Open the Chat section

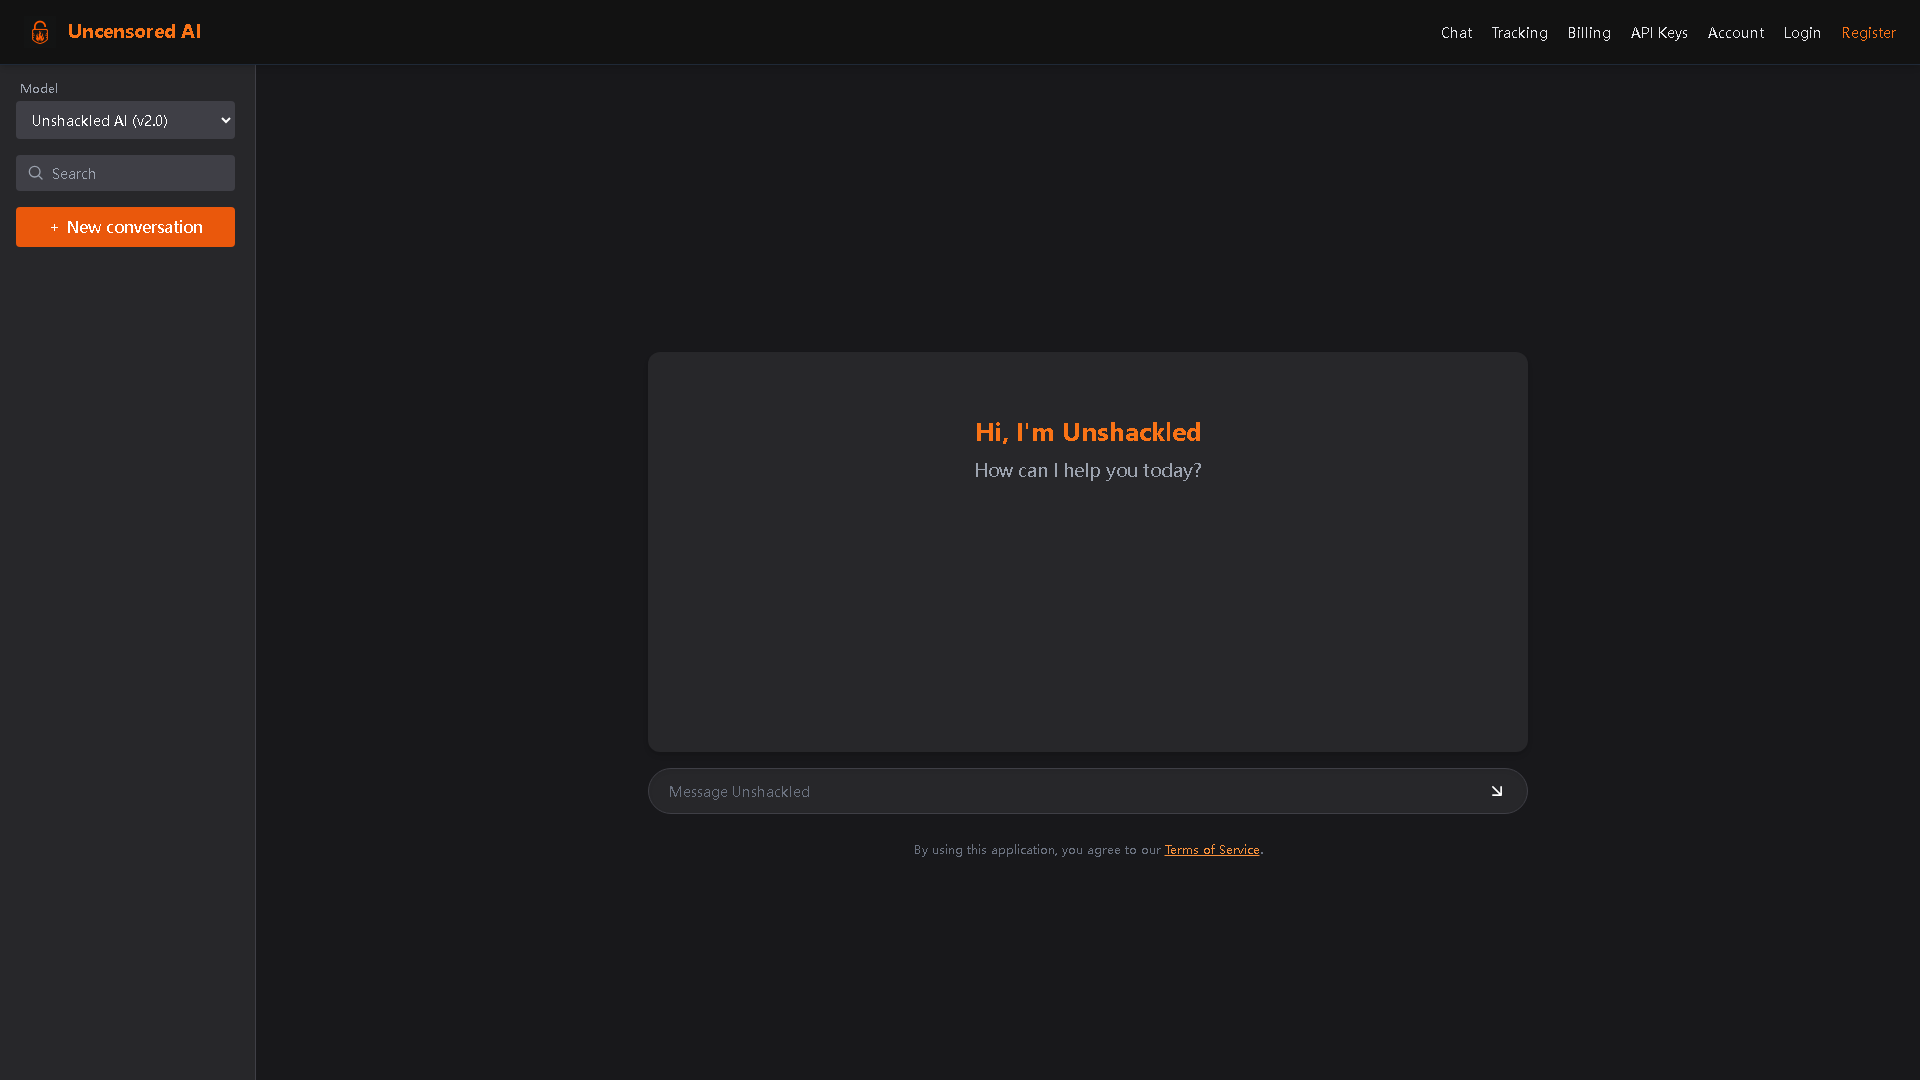coord(1456,32)
